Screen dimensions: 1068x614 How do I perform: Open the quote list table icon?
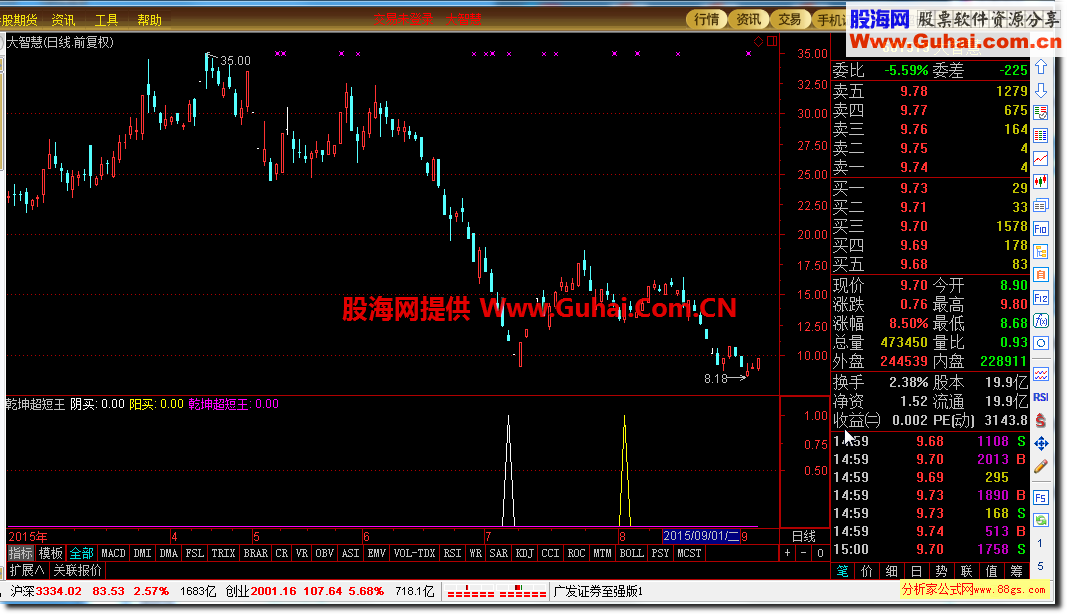coord(1041,135)
